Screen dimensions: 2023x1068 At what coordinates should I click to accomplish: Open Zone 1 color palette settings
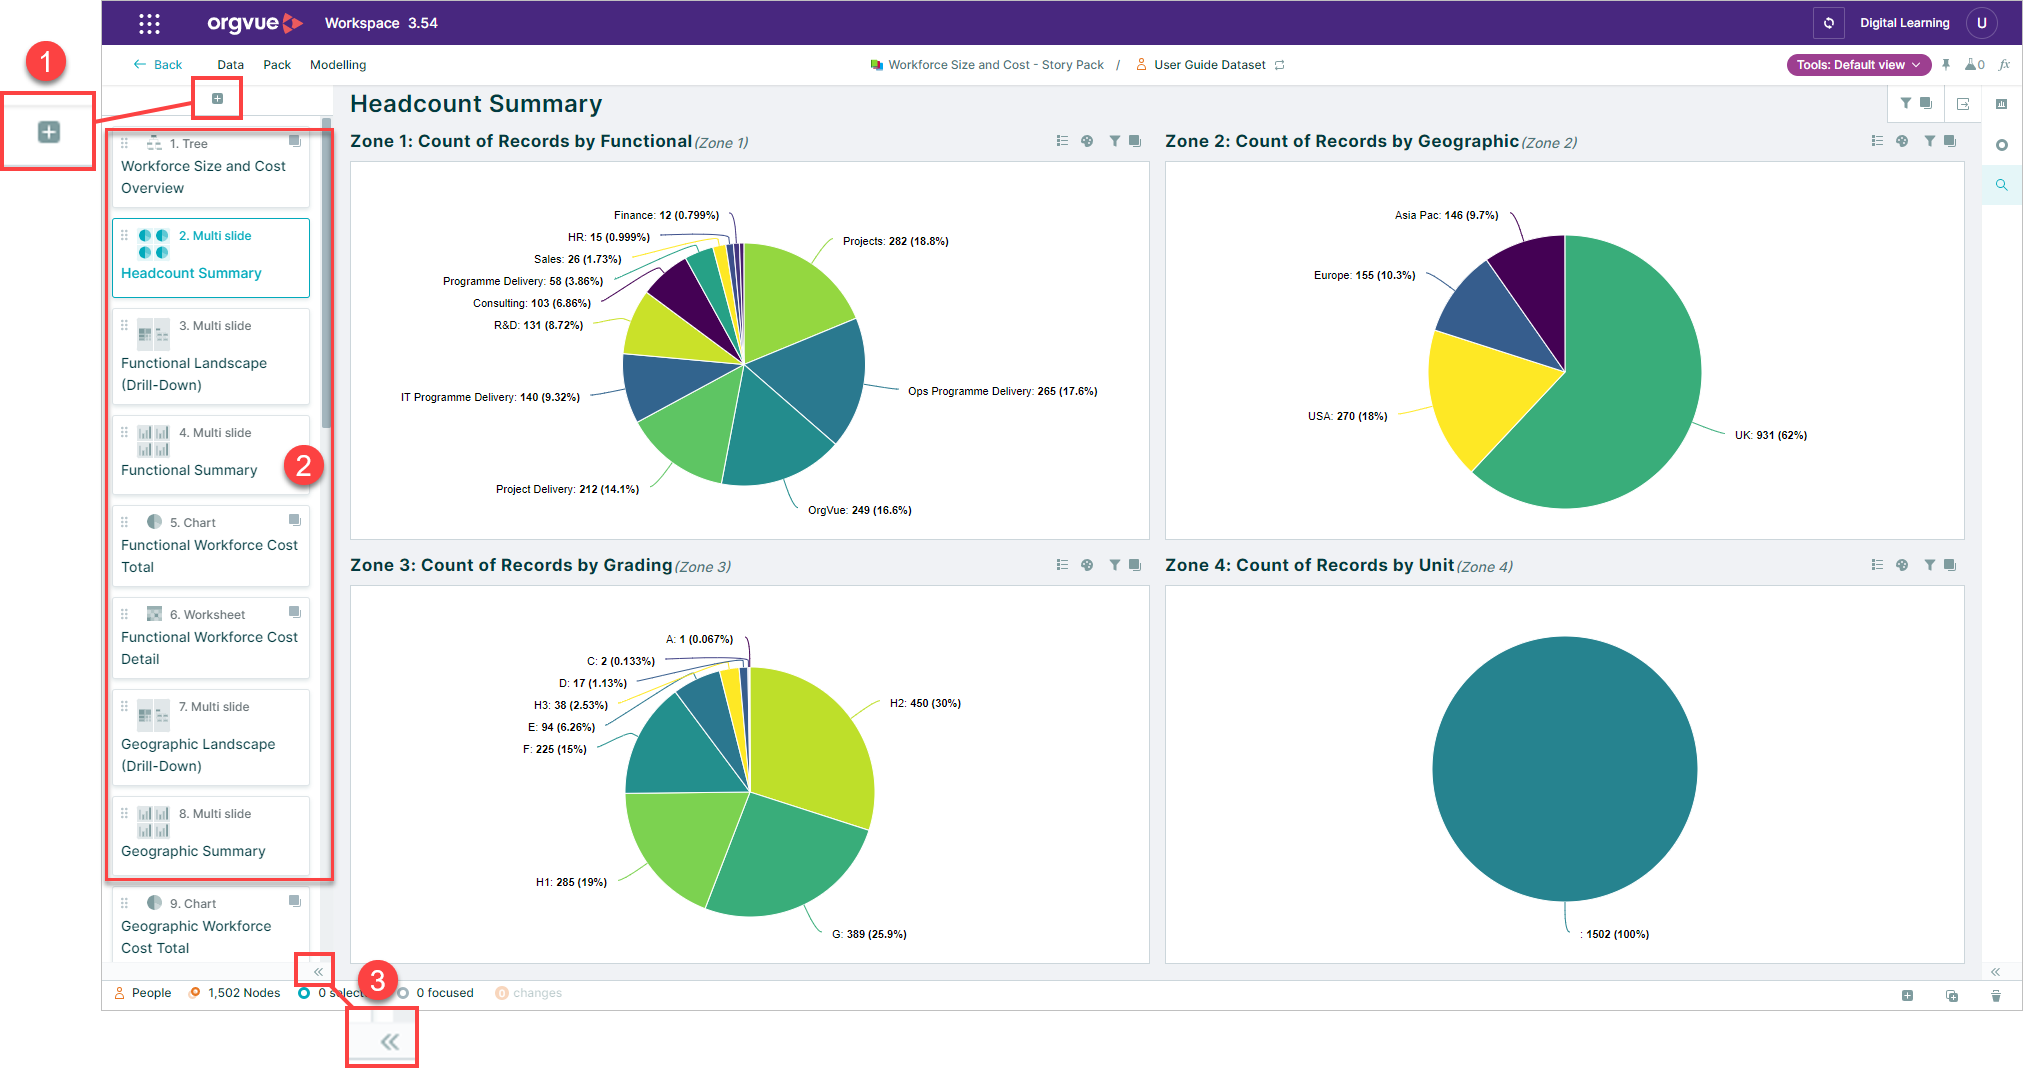click(1087, 141)
